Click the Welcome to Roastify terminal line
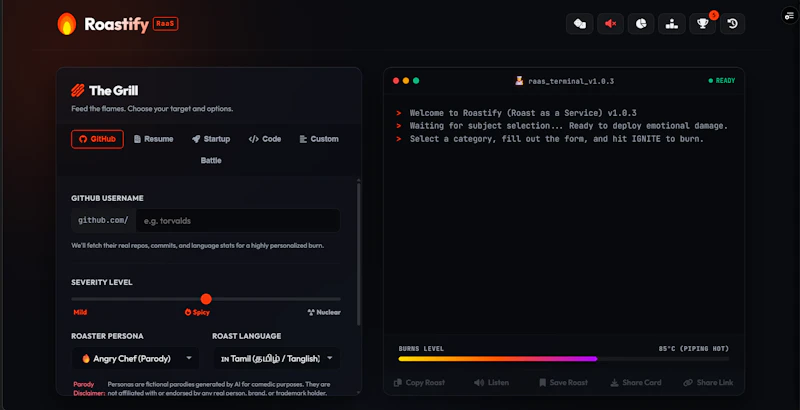This screenshot has height=410, width=800. pyautogui.click(x=522, y=113)
